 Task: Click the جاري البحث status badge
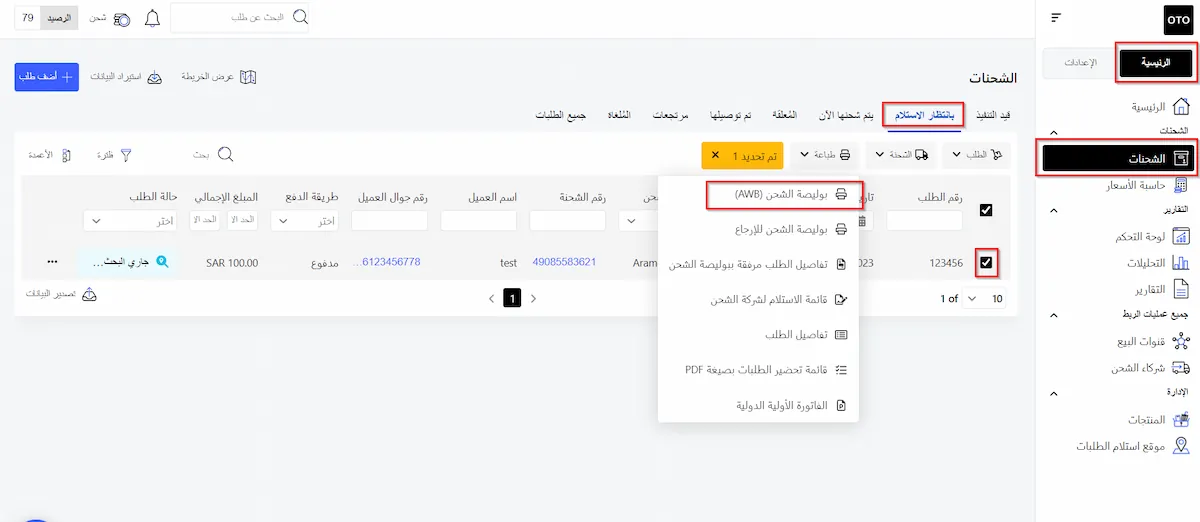(128, 262)
